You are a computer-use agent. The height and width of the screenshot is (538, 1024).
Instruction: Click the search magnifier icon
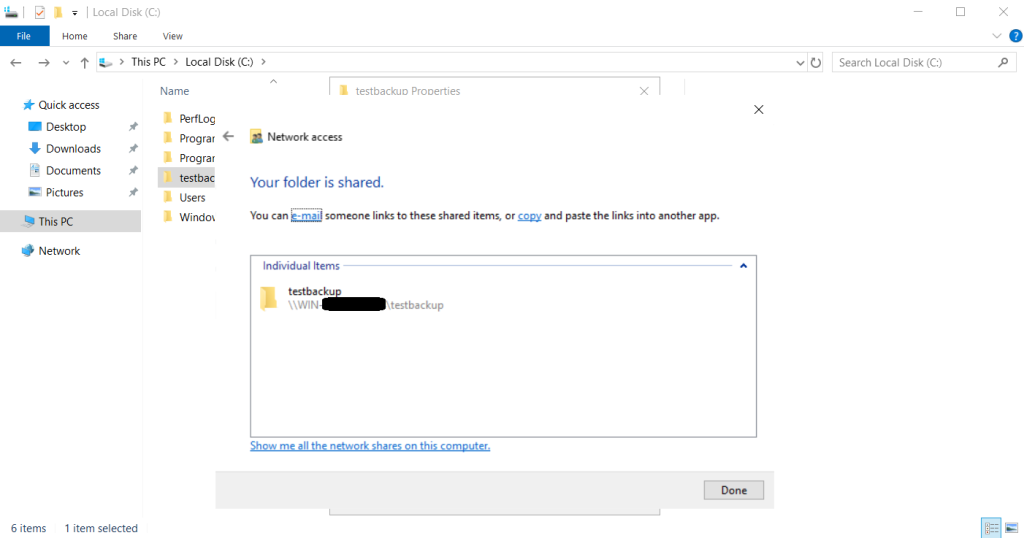click(x=1003, y=63)
